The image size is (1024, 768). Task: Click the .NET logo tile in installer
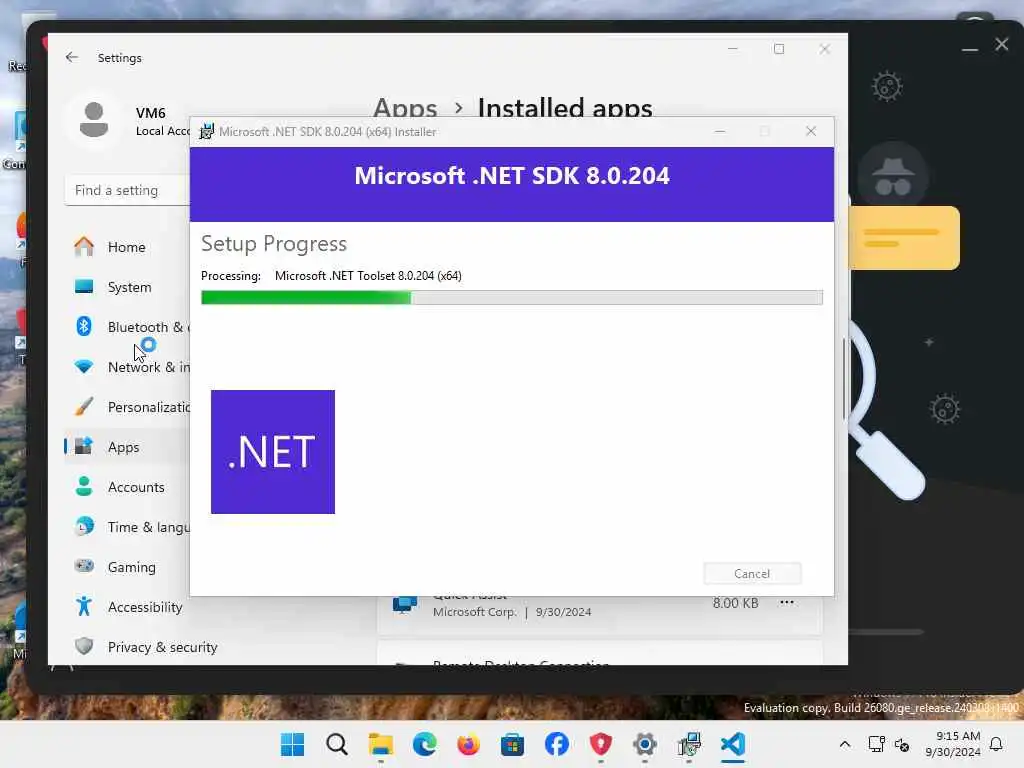click(x=272, y=452)
